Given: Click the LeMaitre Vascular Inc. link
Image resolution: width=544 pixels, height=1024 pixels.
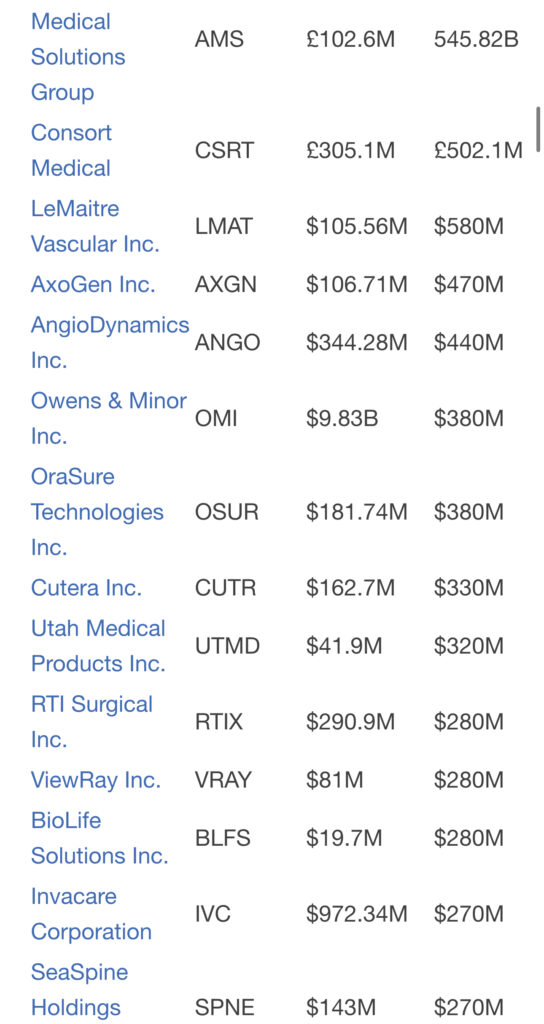Looking at the screenshot, I should tap(95, 226).
